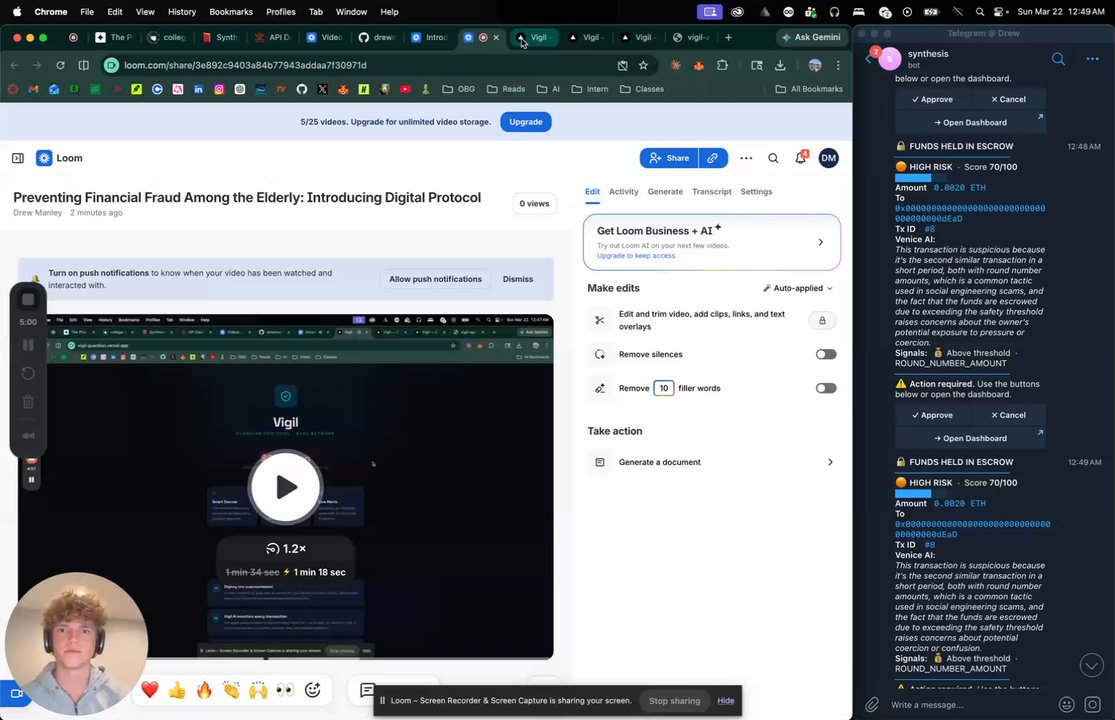This screenshot has height=720, width=1115.
Task: Switch to the Activity tab
Action: 623,192
